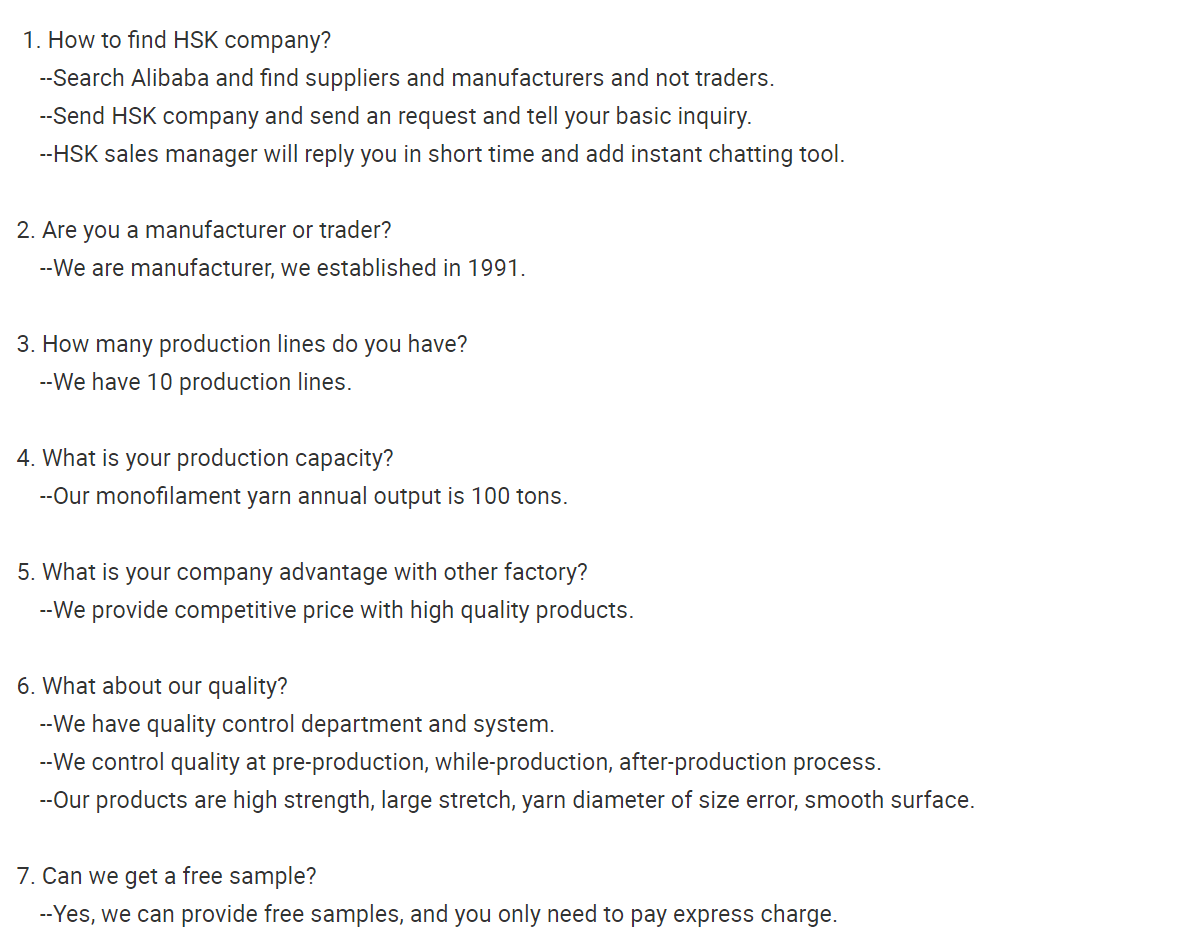Image resolution: width=1184 pixels, height=947 pixels.
Task: Click the 'We provide competitive price' answer
Action: [x=337, y=610]
